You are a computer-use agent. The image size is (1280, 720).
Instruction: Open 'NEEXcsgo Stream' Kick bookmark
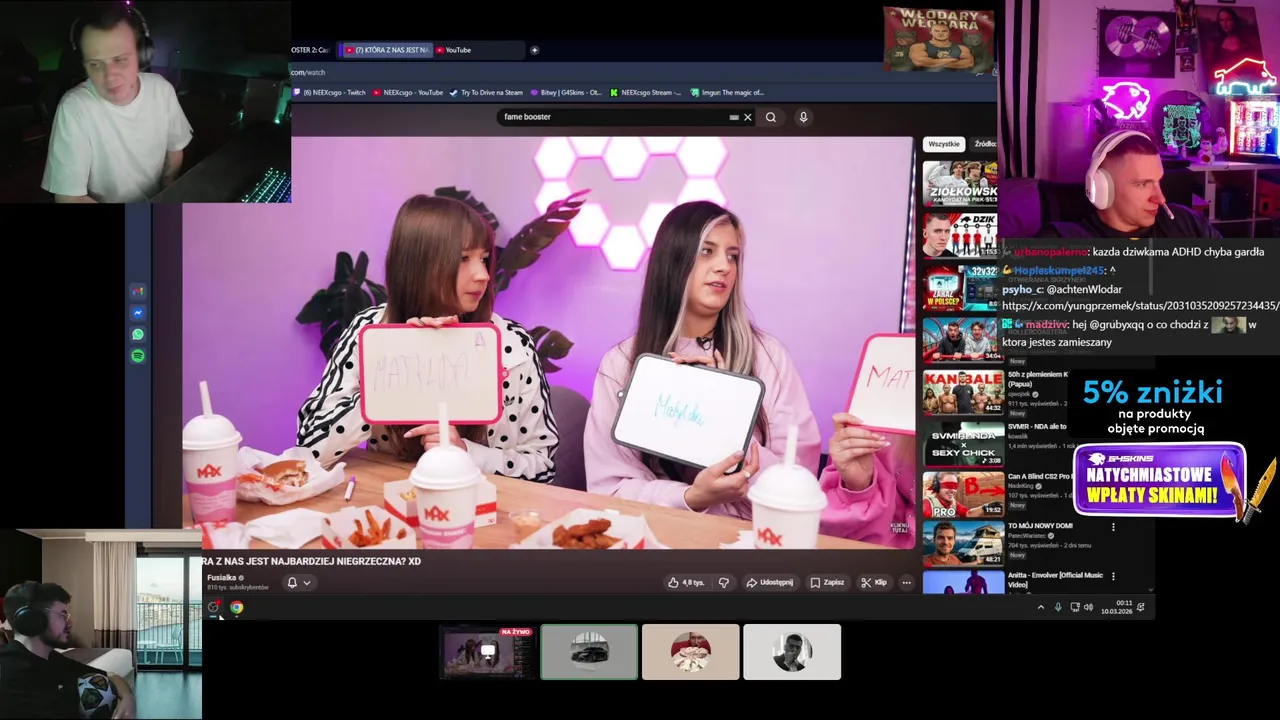click(645, 92)
